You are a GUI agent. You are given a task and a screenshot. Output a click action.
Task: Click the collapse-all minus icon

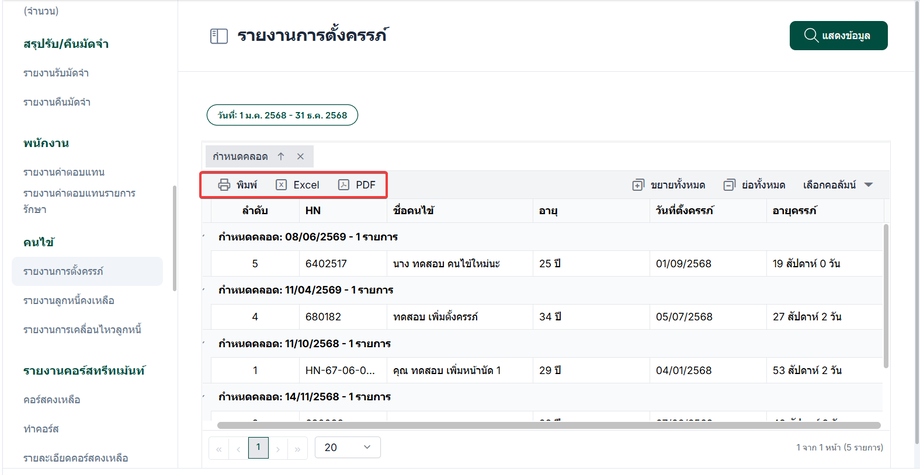[x=729, y=185]
